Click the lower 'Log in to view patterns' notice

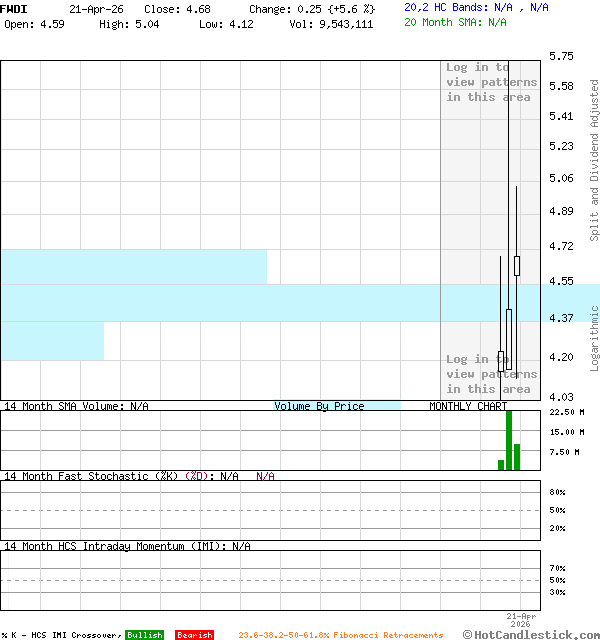(491, 374)
